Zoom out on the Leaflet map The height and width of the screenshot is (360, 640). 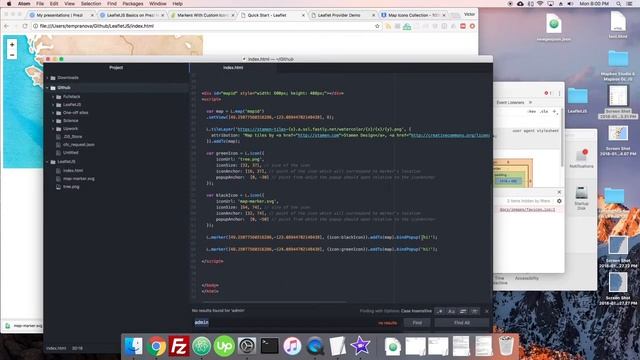tap(12, 55)
